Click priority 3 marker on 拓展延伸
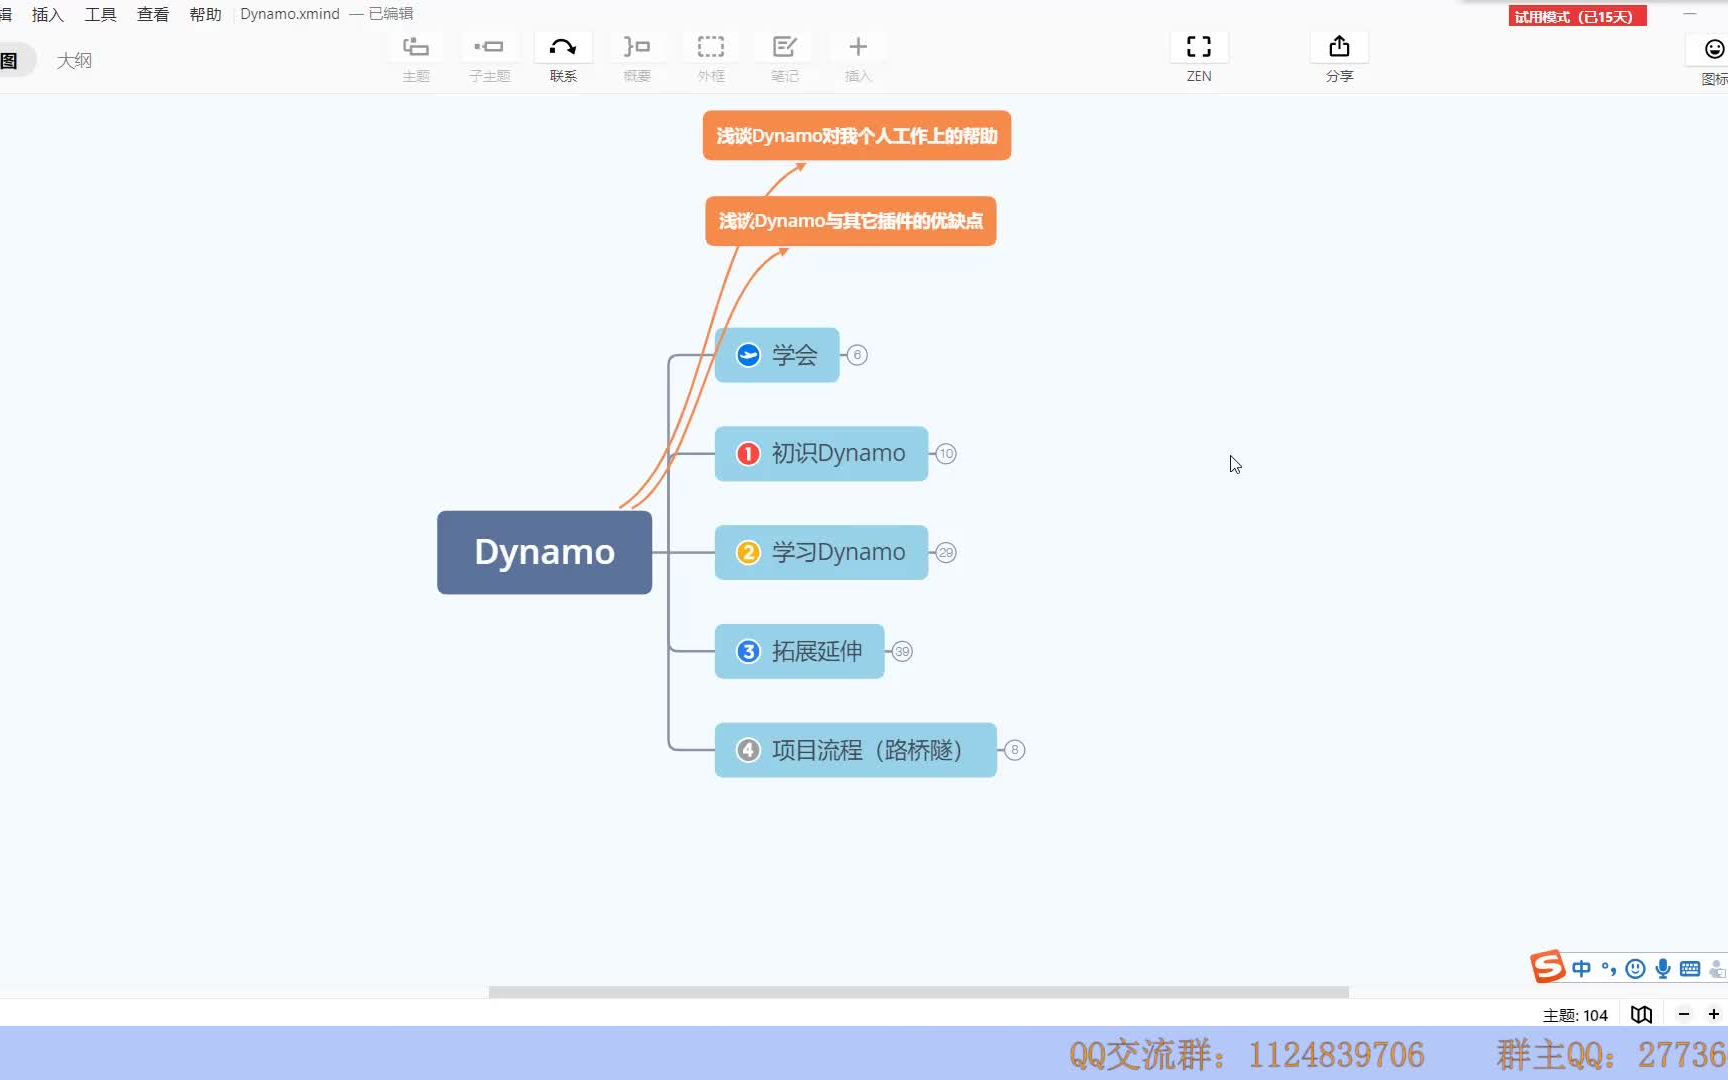Image resolution: width=1728 pixels, height=1080 pixels. pos(748,652)
